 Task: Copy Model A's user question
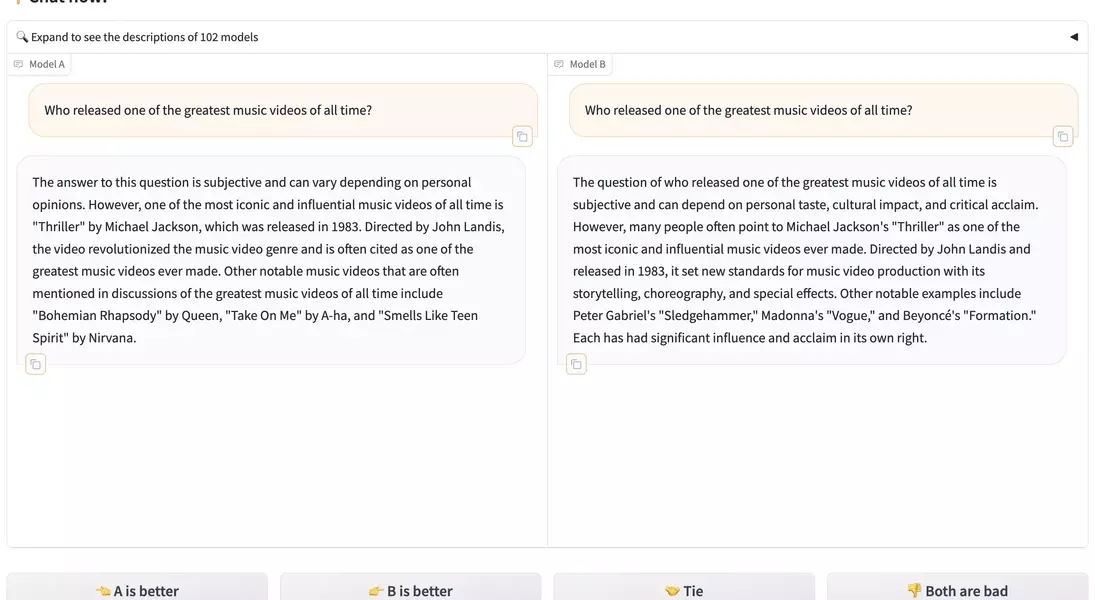tap(522, 136)
